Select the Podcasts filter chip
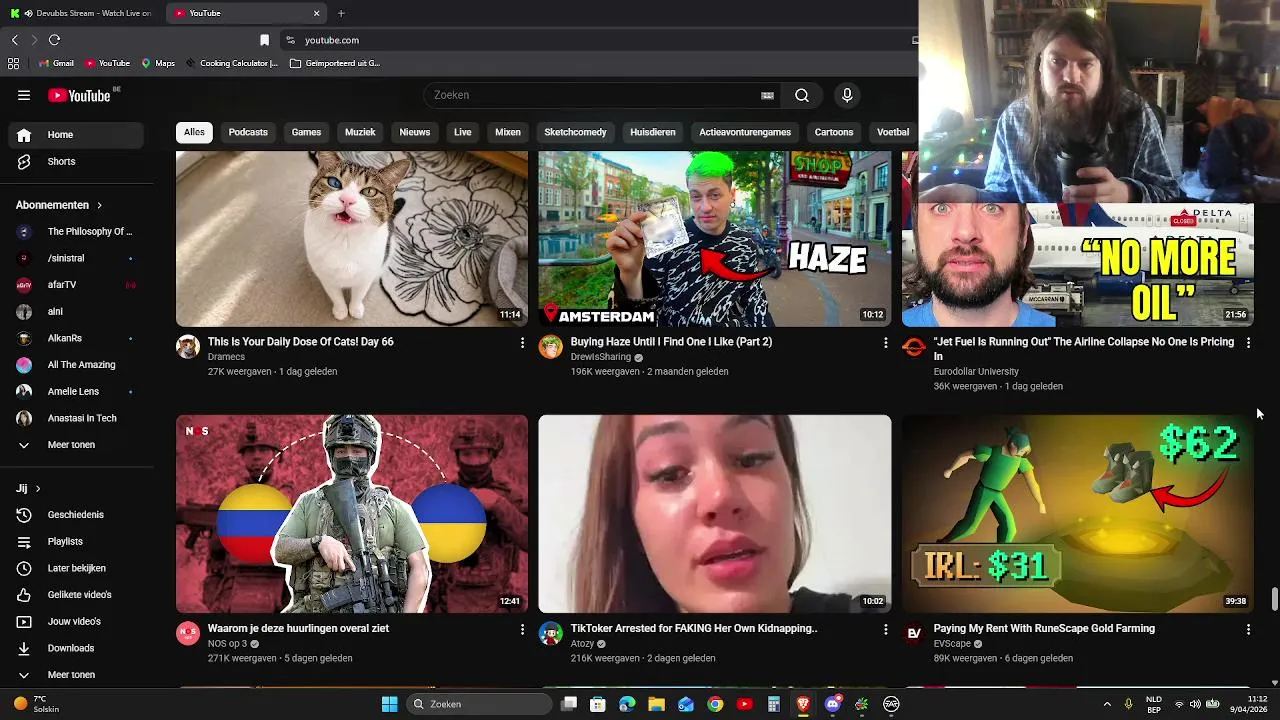The height and width of the screenshot is (720, 1280). pos(248,132)
